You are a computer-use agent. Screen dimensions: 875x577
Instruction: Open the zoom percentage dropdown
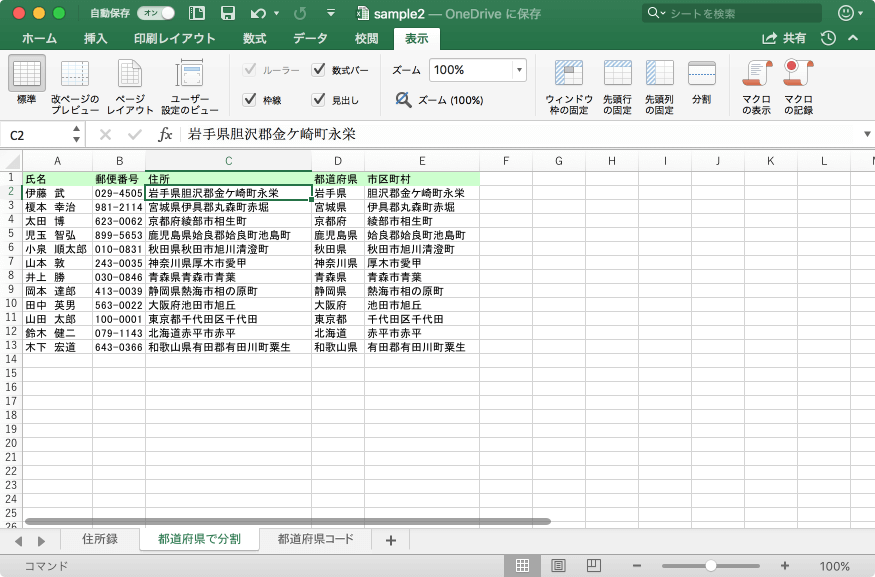(x=519, y=70)
